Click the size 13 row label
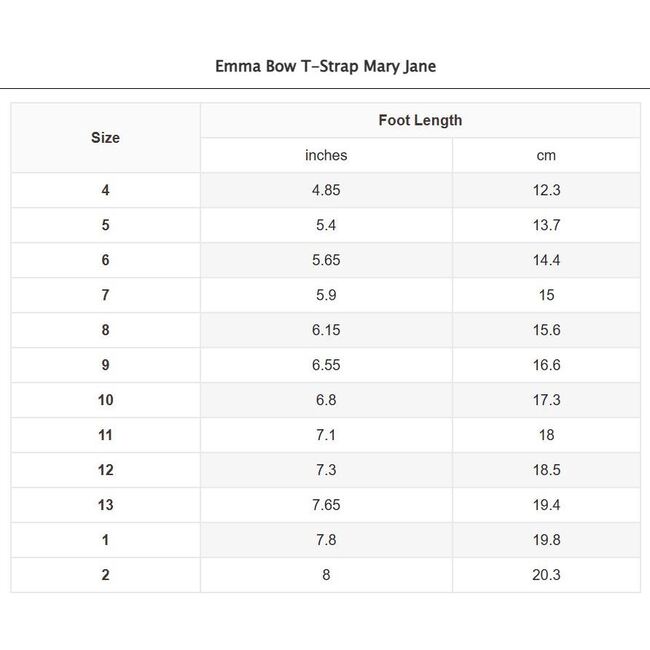 click(x=105, y=505)
